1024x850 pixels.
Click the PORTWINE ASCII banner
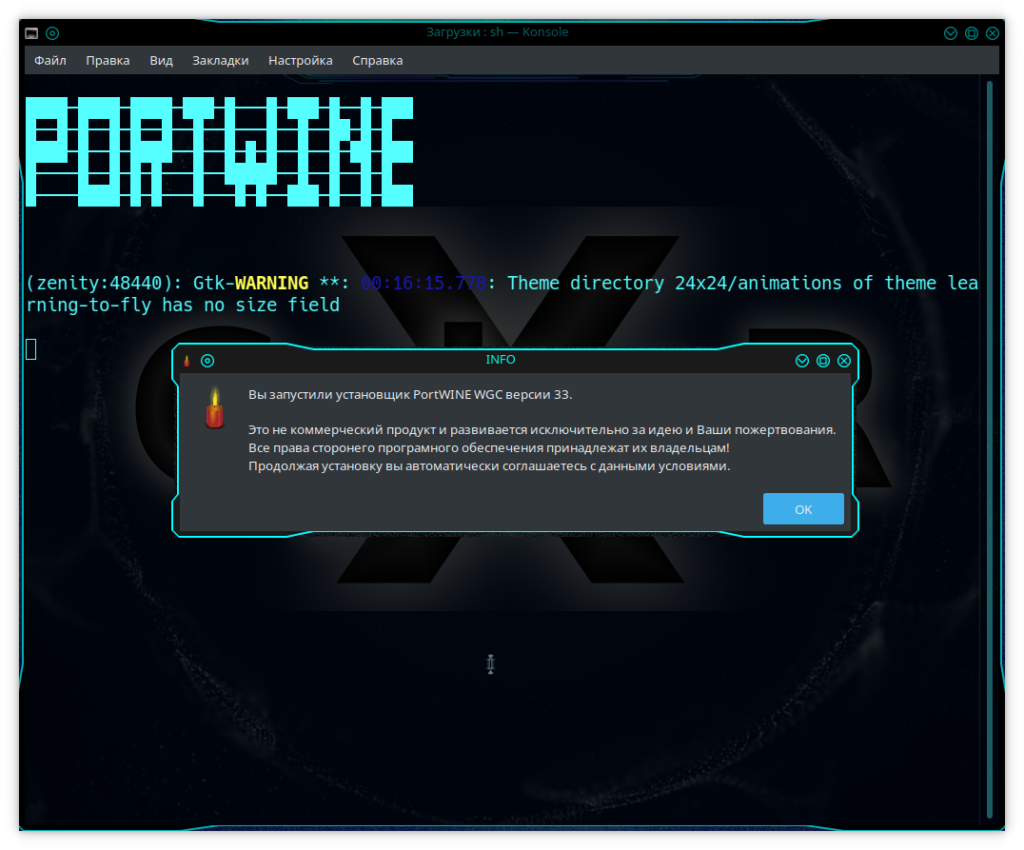click(219, 152)
